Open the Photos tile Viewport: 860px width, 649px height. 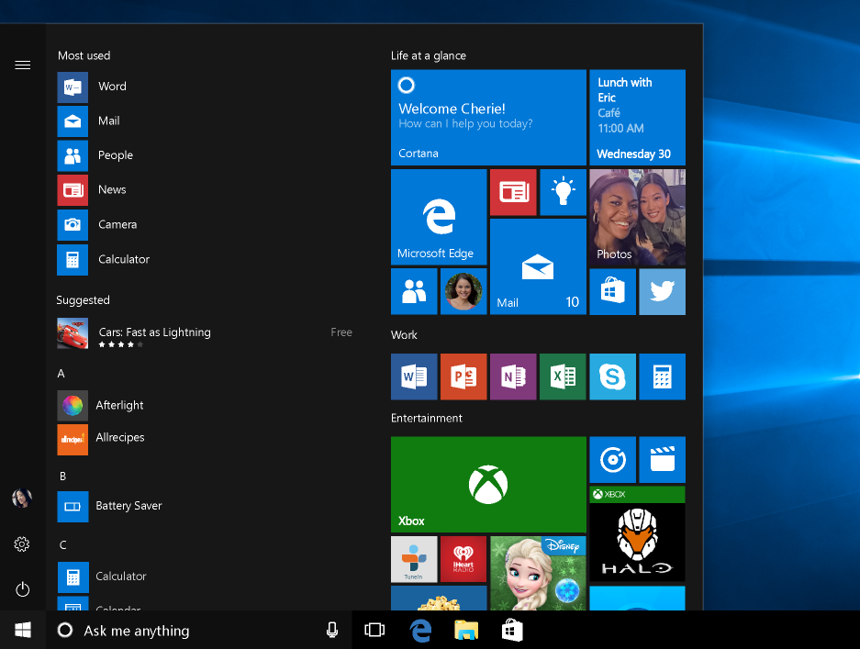637,217
